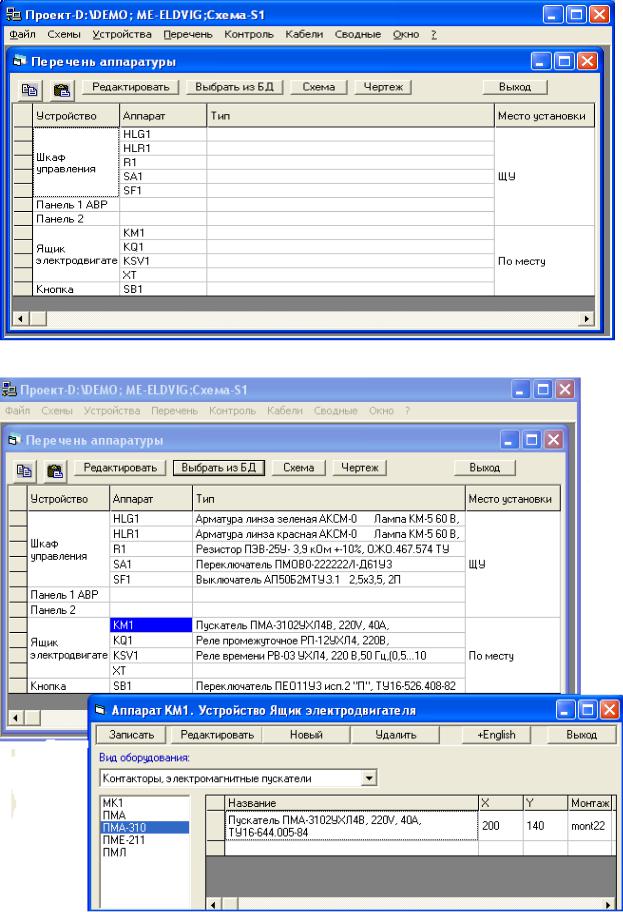Click Записать in the Аппарат KM1 dialog
The width and height of the screenshot is (623, 912).
[131, 735]
